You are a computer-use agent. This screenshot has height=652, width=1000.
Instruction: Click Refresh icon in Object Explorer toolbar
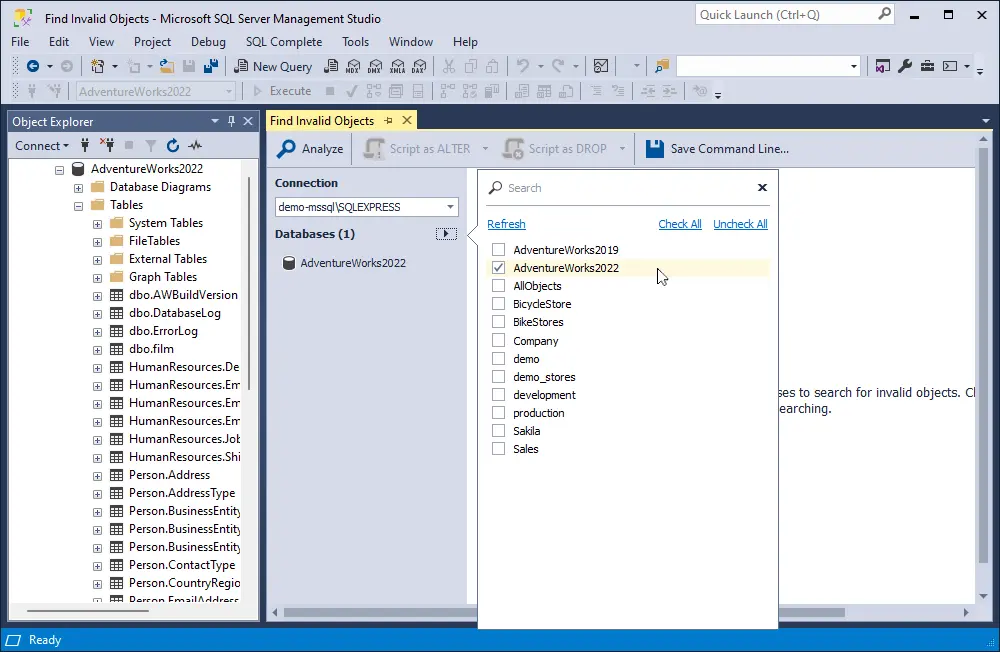point(173,145)
